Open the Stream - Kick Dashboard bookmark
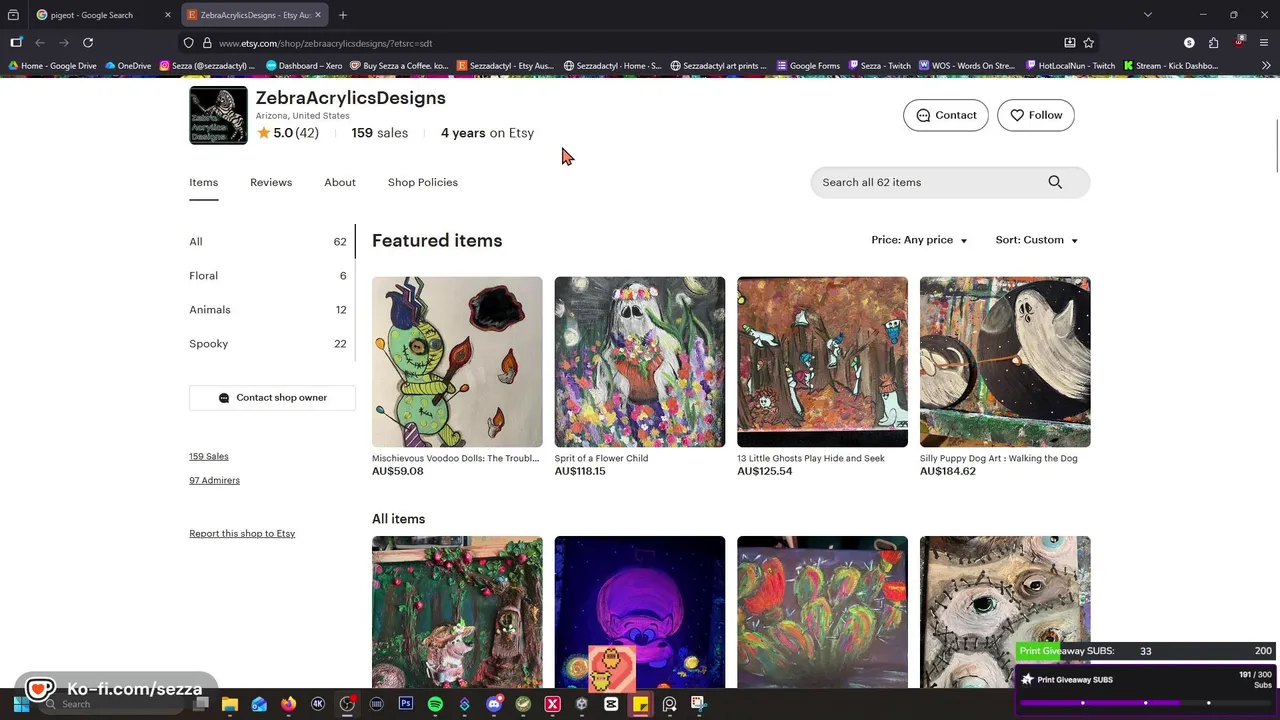1280x720 pixels. (1171, 66)
